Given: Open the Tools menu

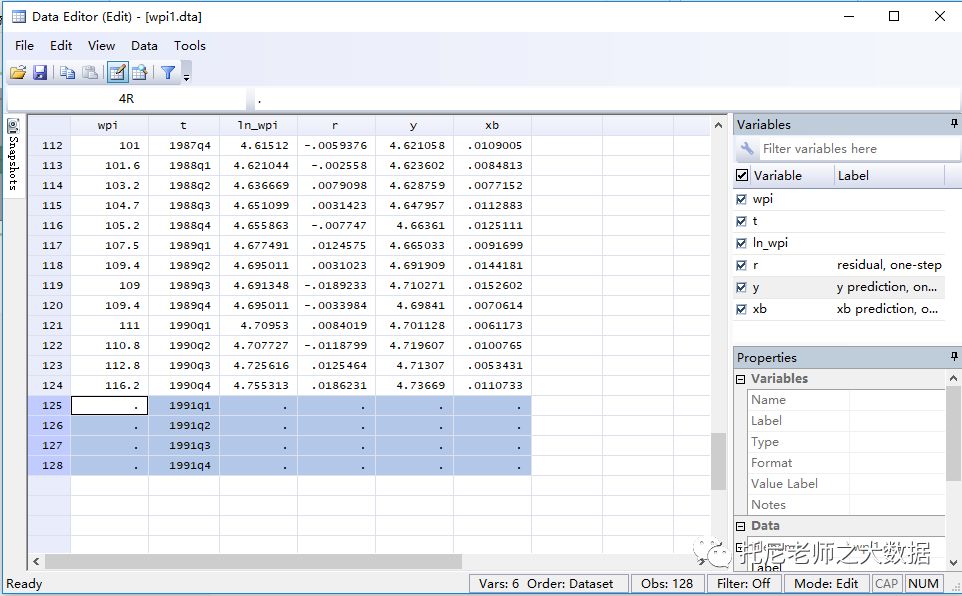Looking at the screenshot, I should 190,45.
